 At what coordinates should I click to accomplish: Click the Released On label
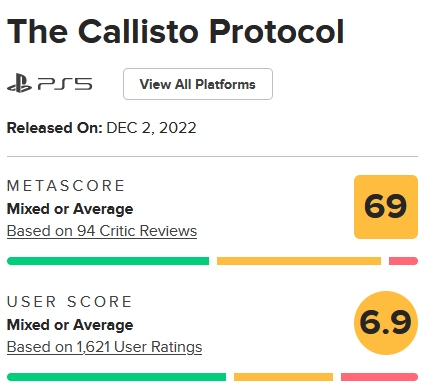point(55,128)
